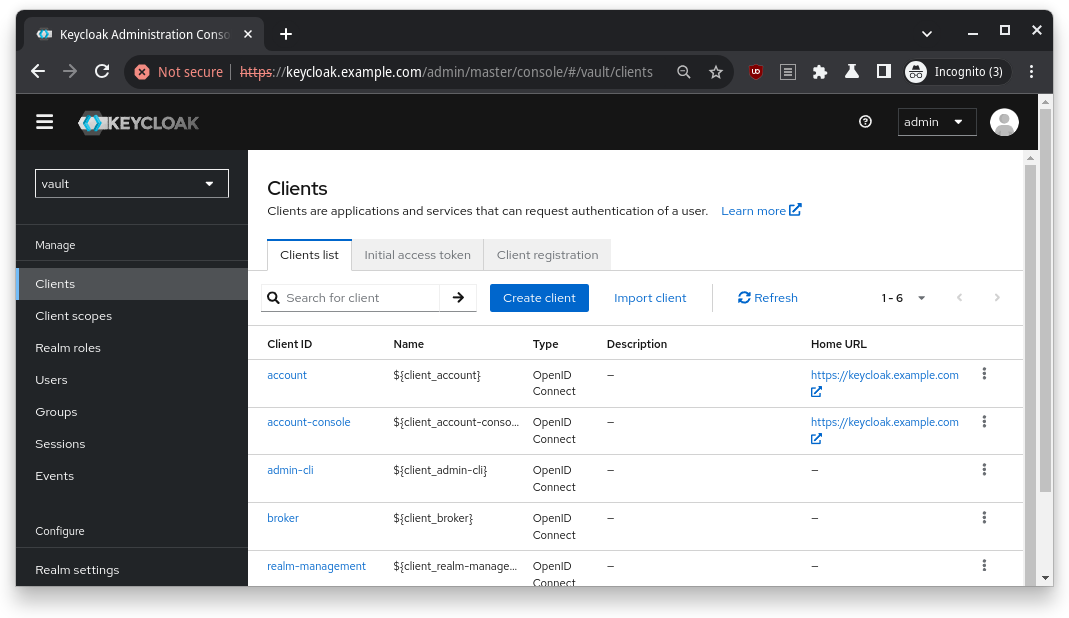Select Sessions in the sidebar

[x=132, y=444]
